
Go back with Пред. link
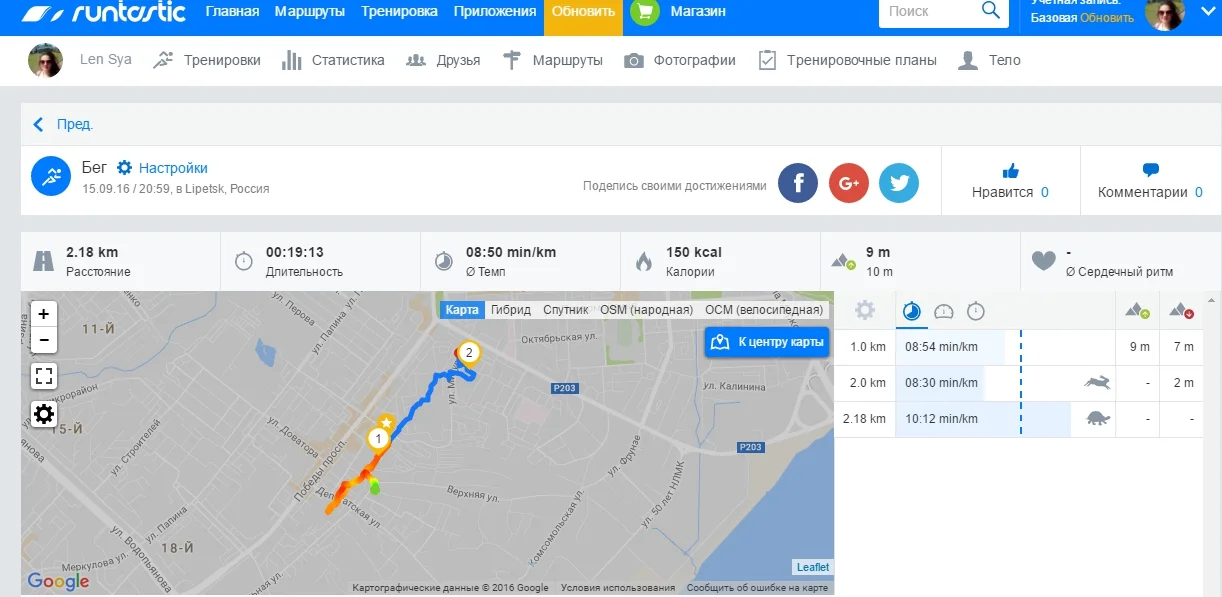(63, 124)
